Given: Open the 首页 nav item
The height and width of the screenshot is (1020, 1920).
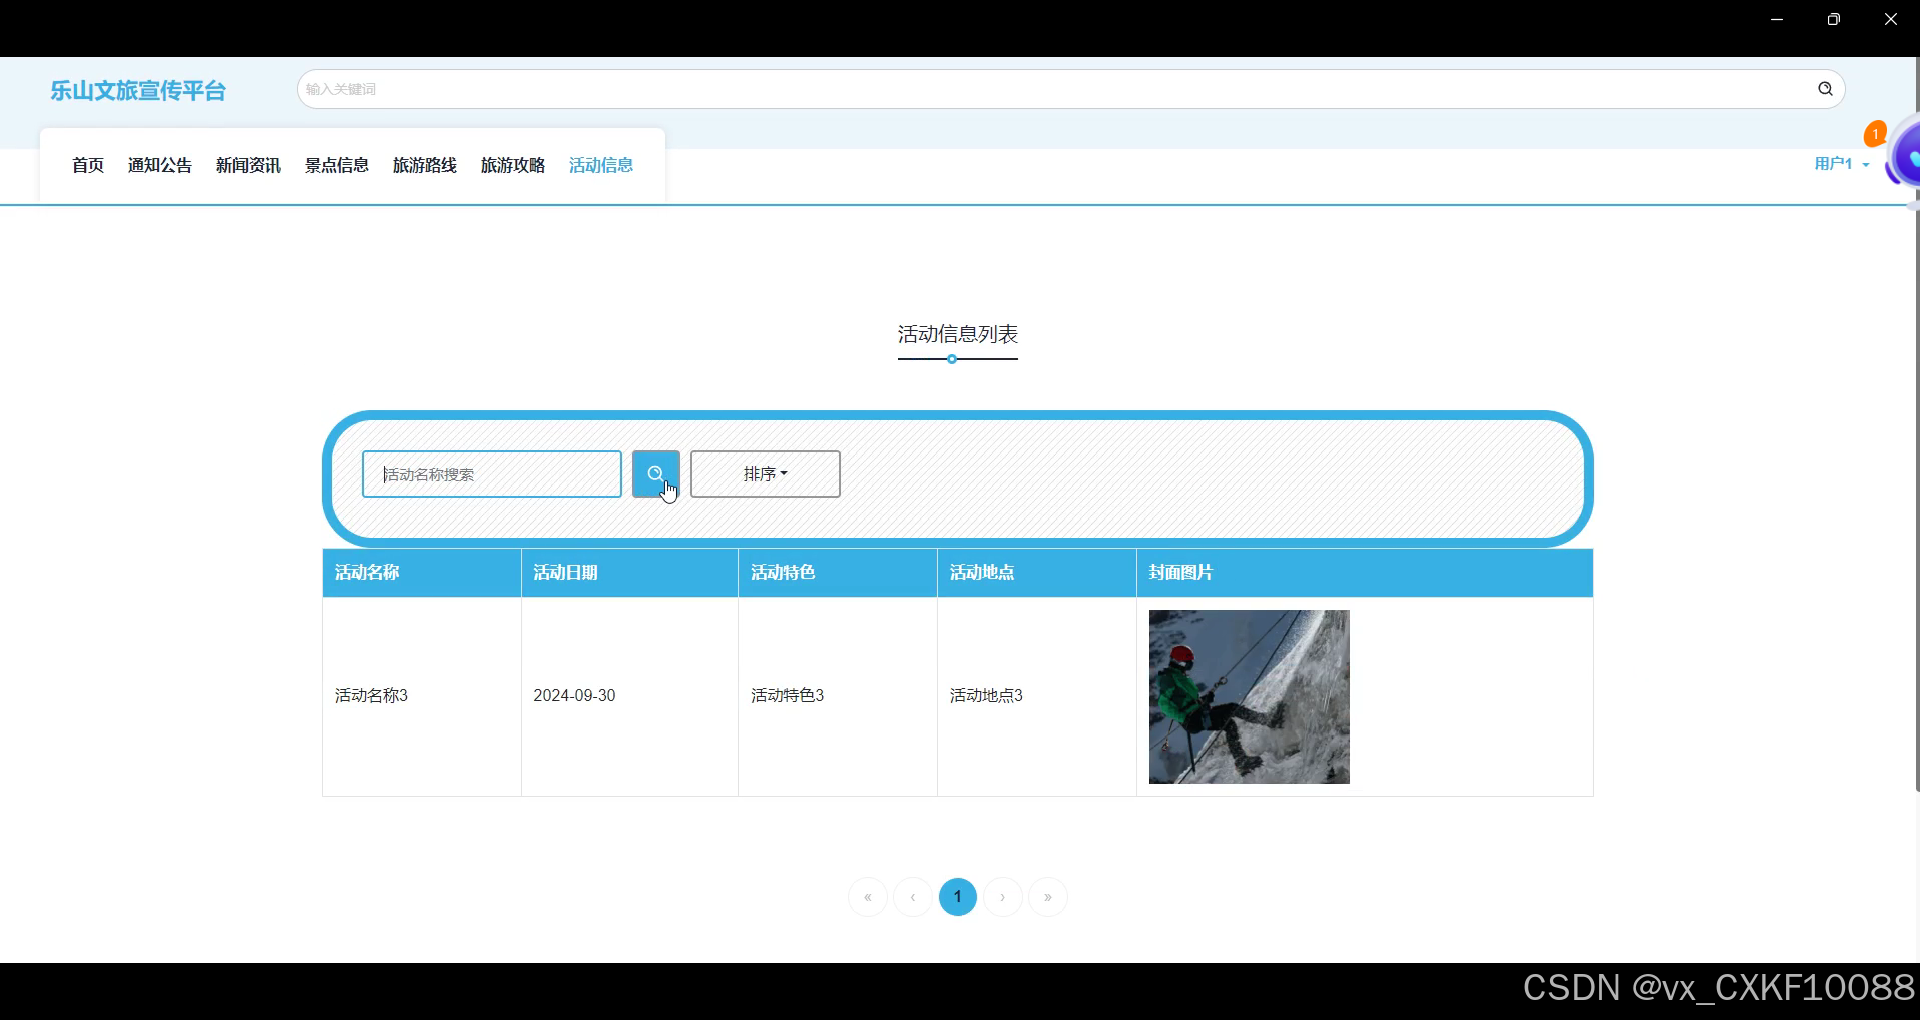Looking at the screenshot, I should pyautogui.click(x=88, y=166).
